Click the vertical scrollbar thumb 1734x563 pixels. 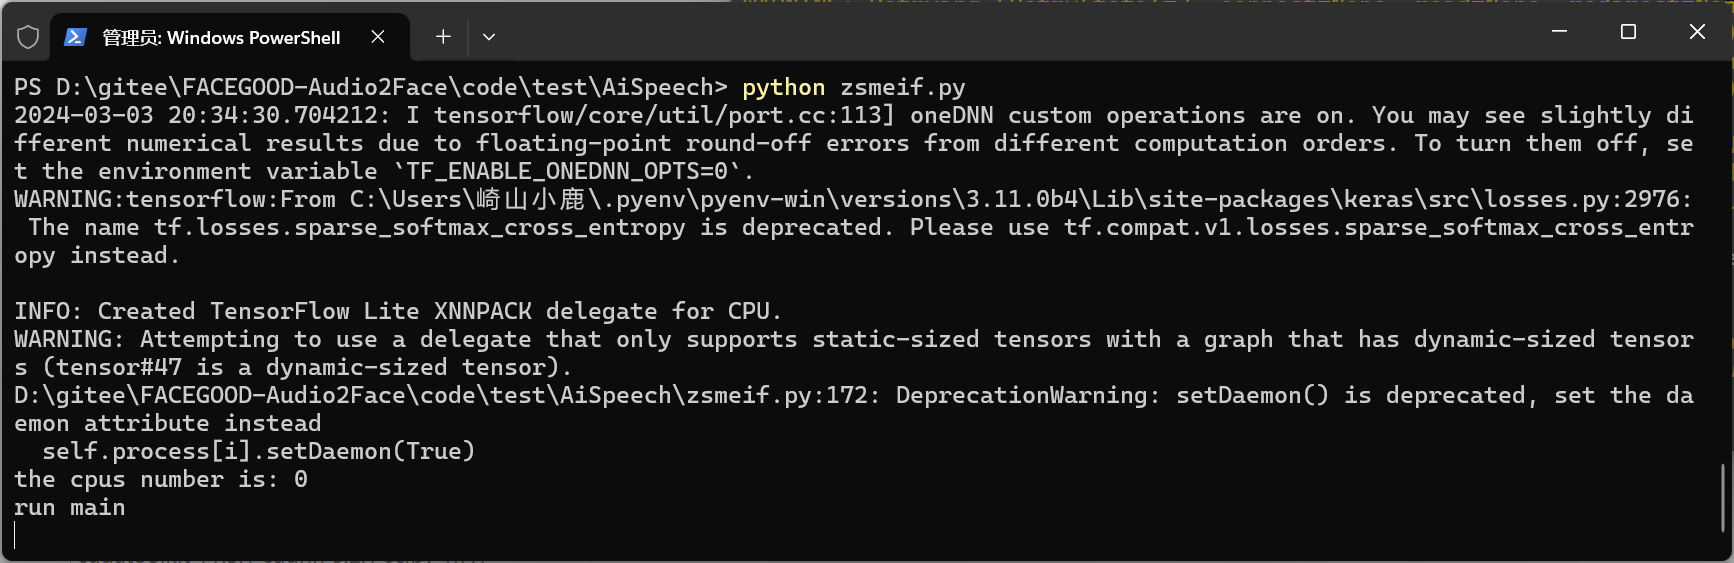1722,497
